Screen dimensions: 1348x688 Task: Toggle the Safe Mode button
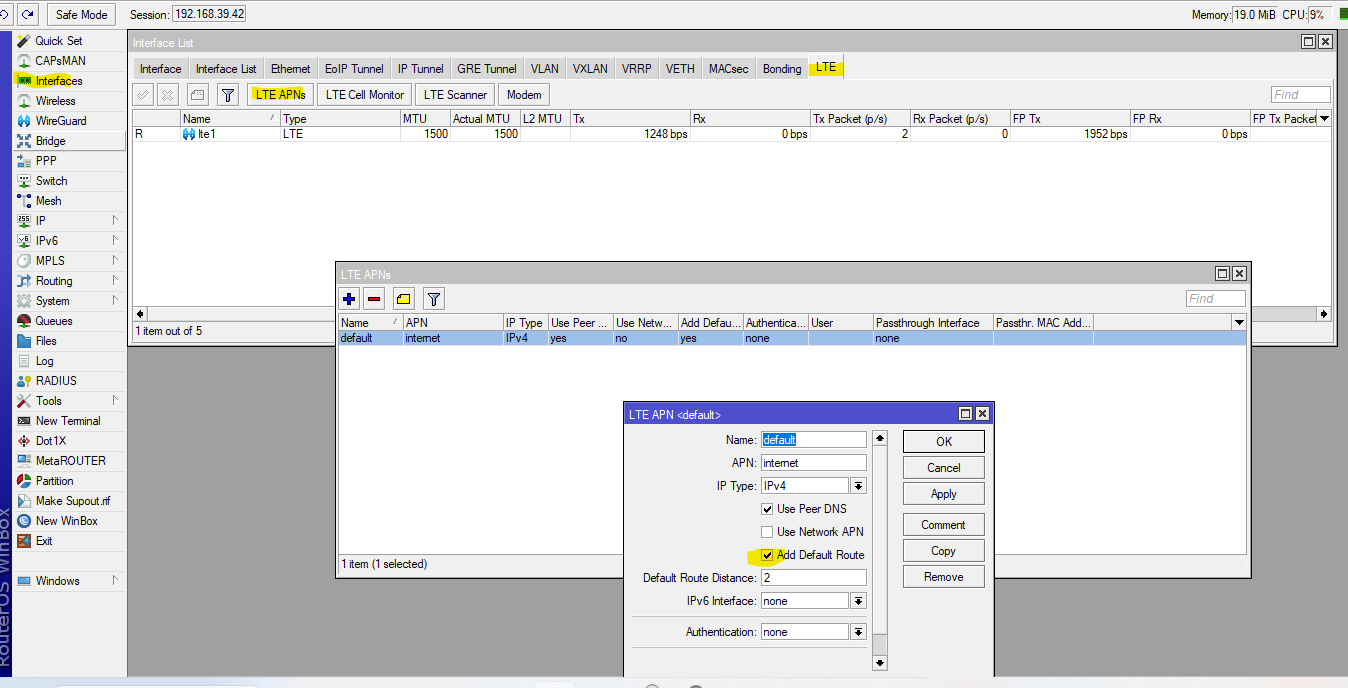(82, 15)
